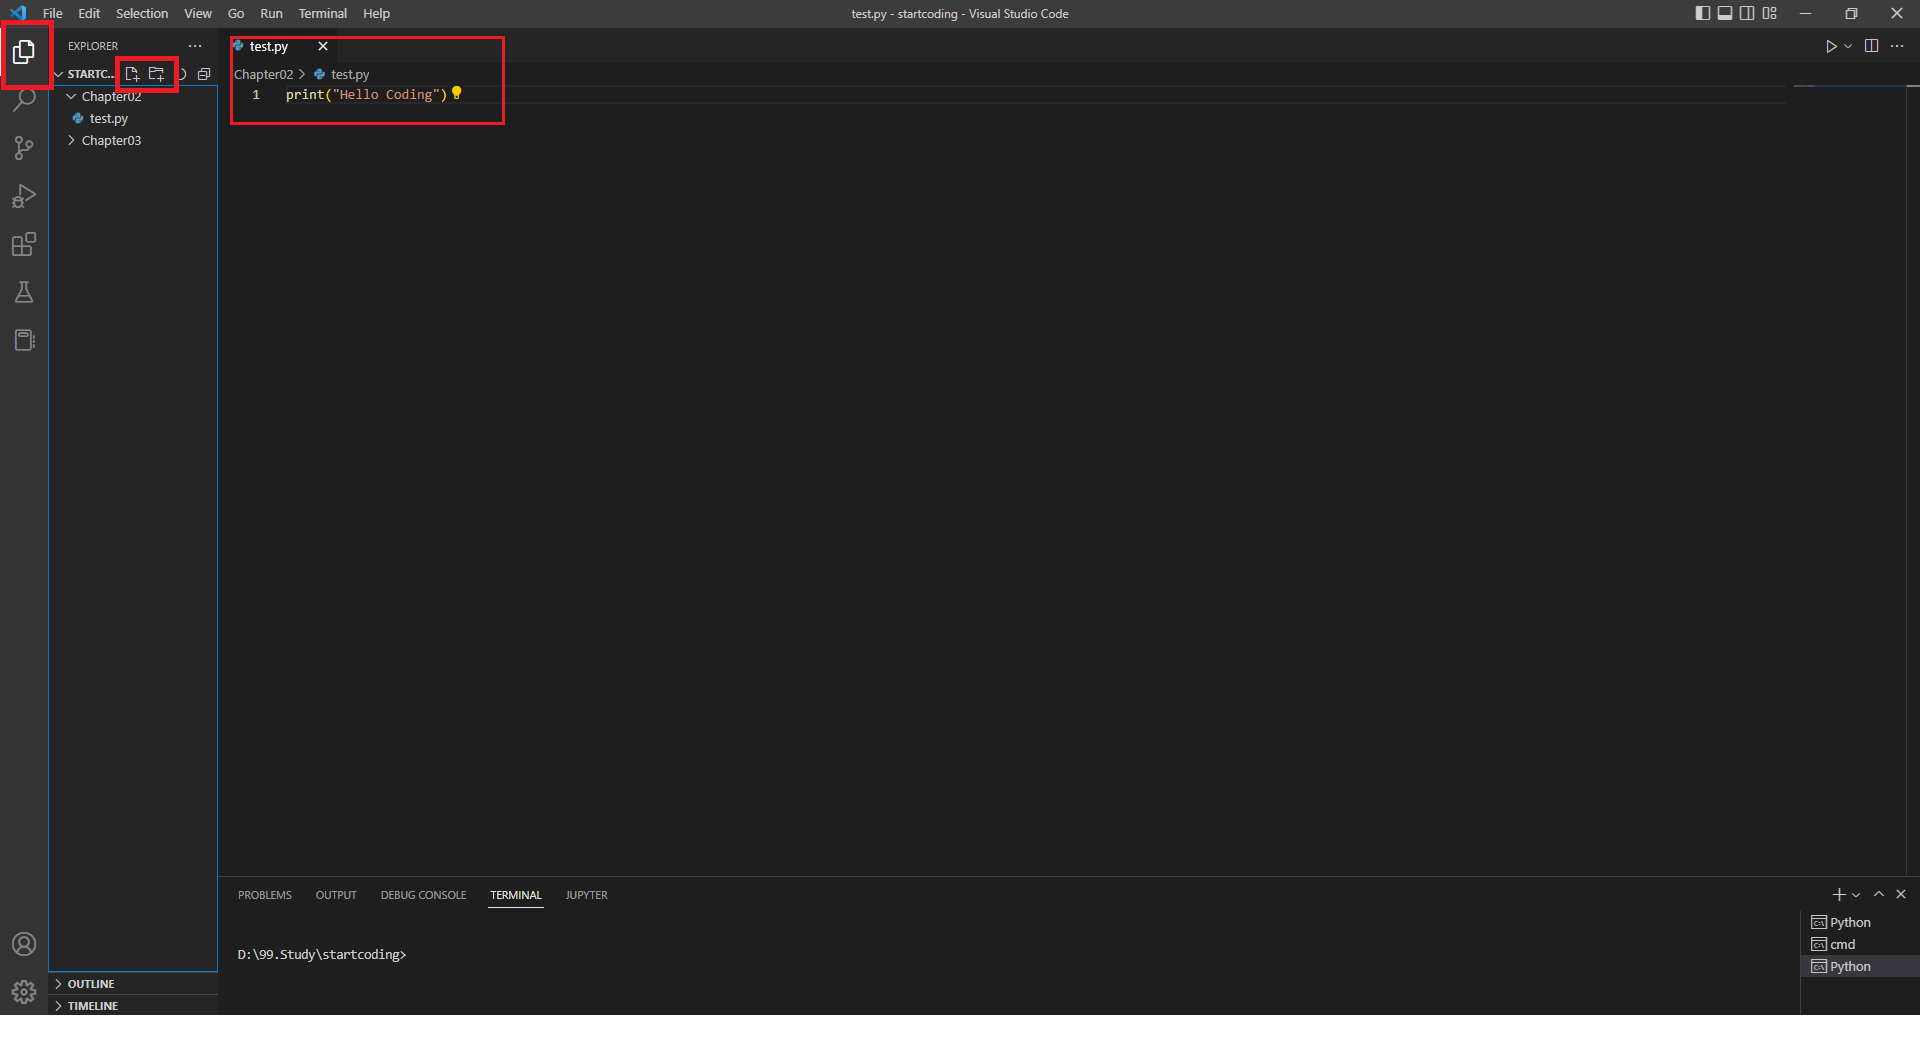Toggle the secondary side bar layout
The image size is (1920, 1037).
pyautogui.click(x=1747, y=13)
